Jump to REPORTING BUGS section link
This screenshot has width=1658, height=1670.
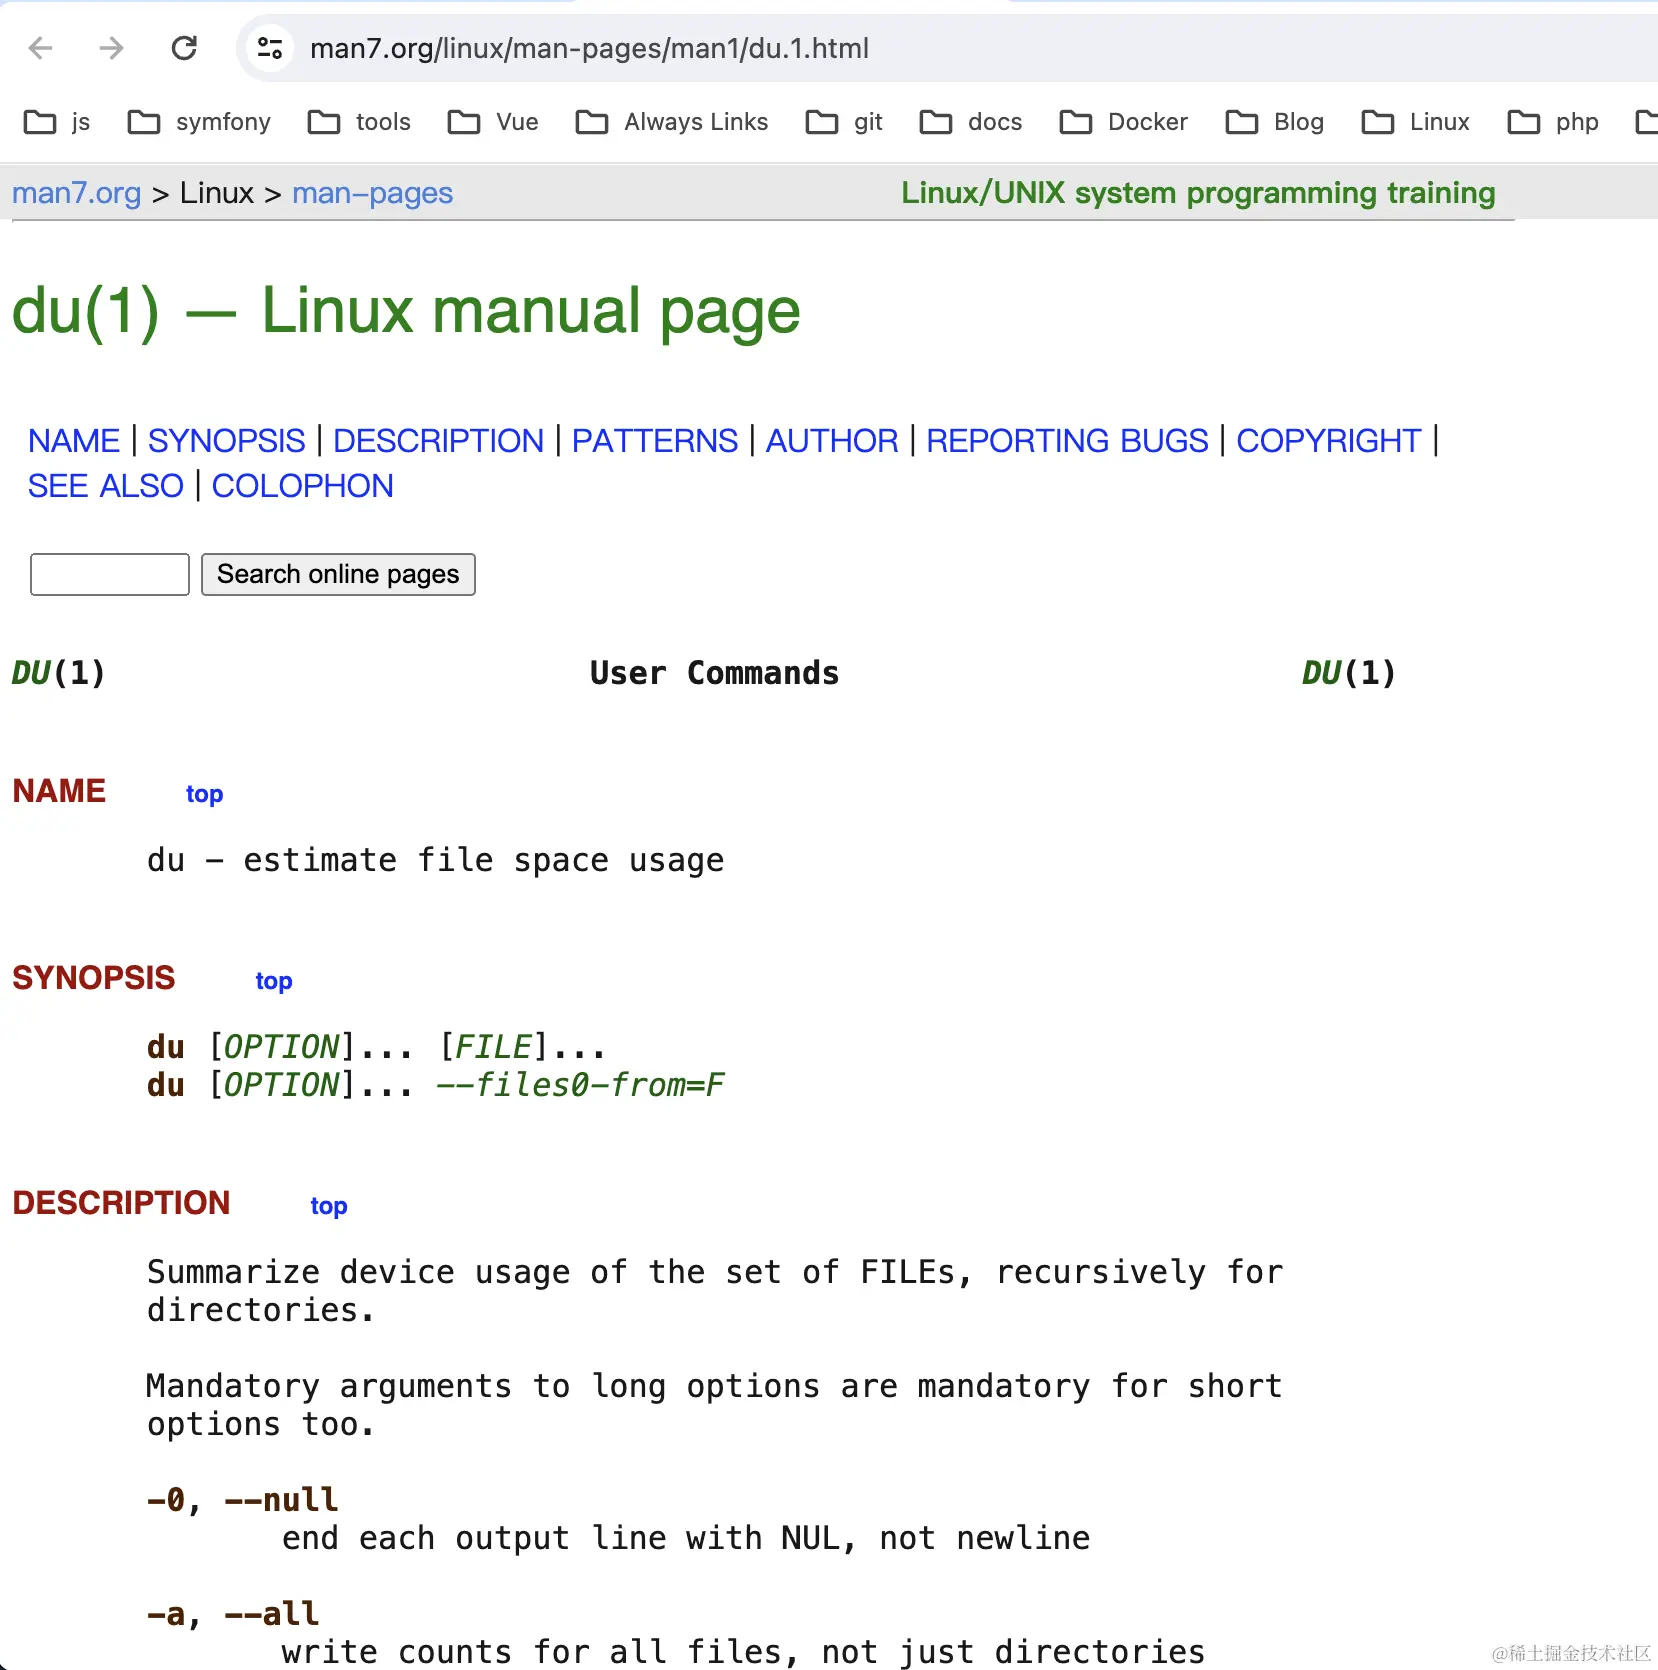click(1067, 441)
